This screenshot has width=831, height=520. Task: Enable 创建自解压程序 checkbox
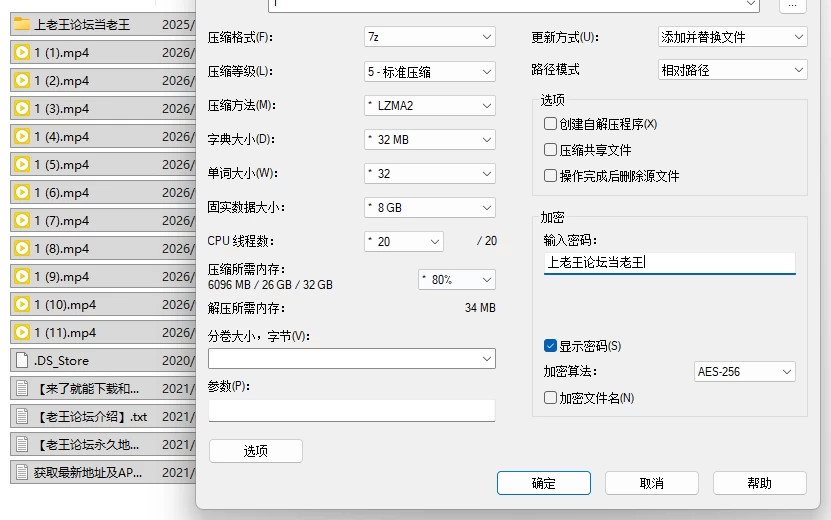pyautogui.click(x=550, y=124)
